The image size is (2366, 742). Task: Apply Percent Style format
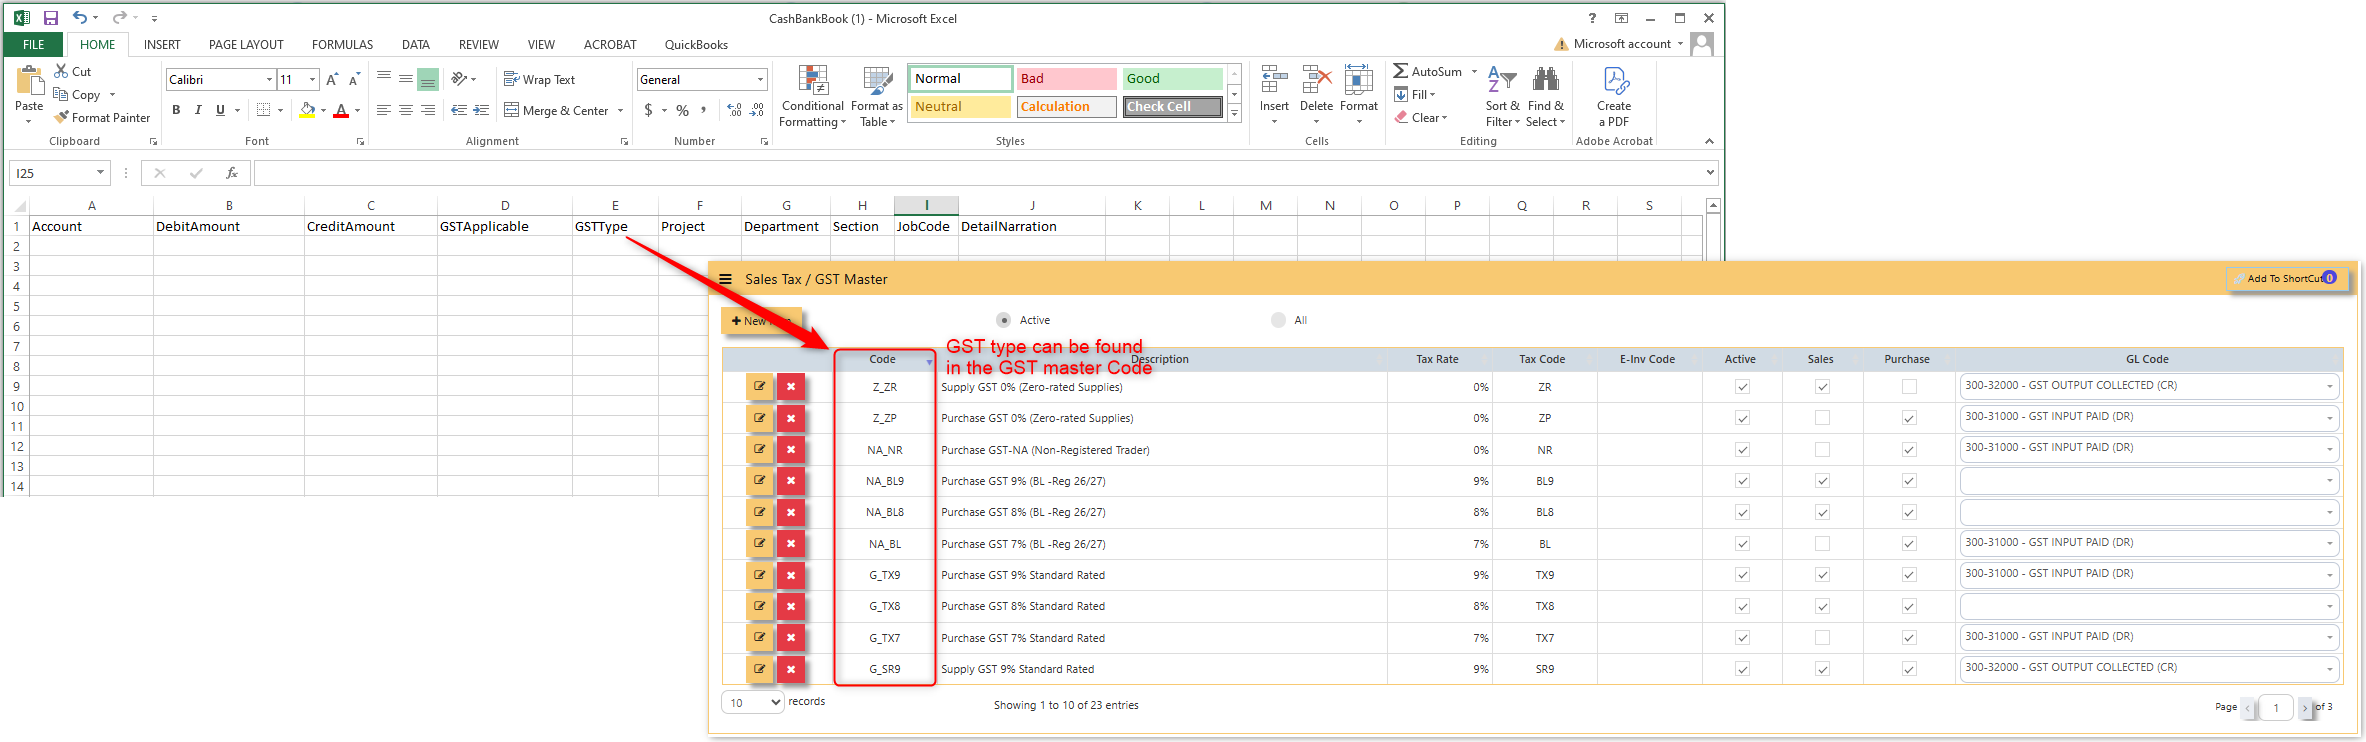pyautogui.click(x=682, y=110)
